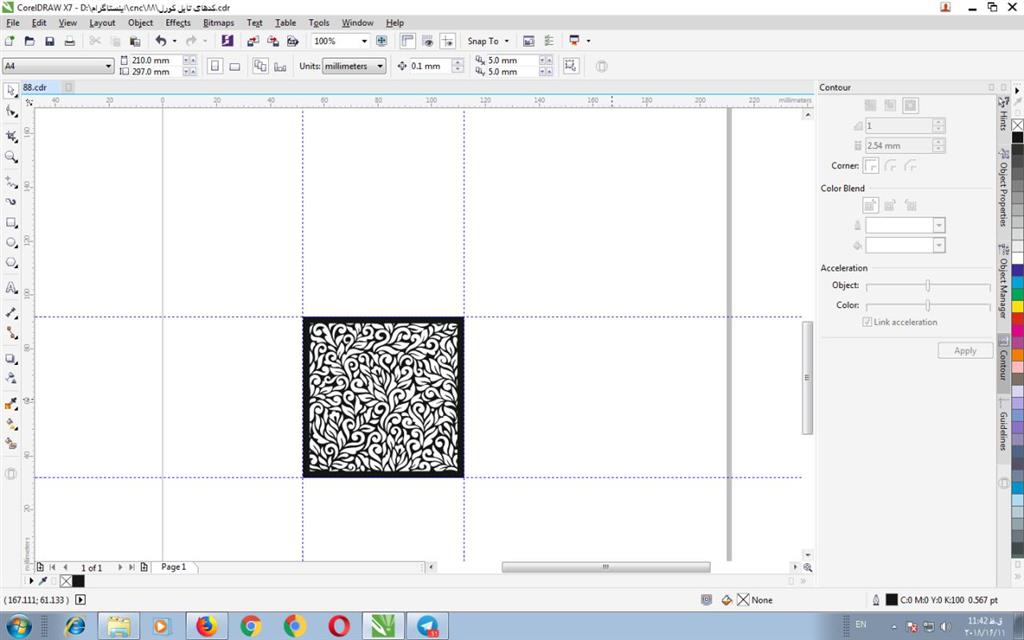Open the zoom level 100% dropdown
1024x640 pixels.
coord(365,41)
